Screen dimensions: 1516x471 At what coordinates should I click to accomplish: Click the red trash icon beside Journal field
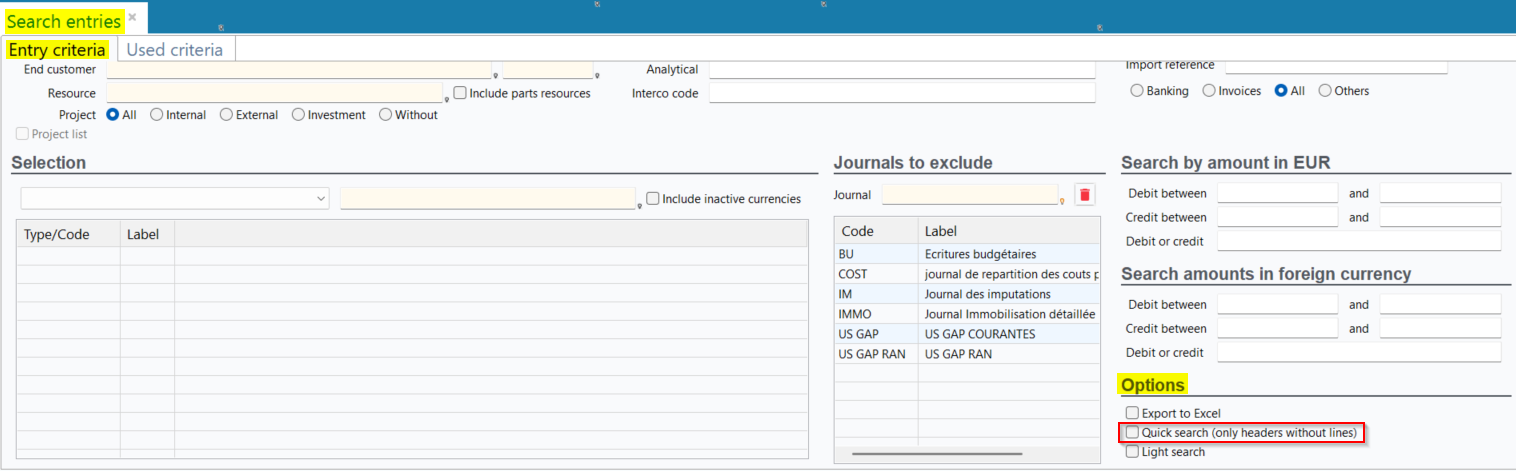1085,195
